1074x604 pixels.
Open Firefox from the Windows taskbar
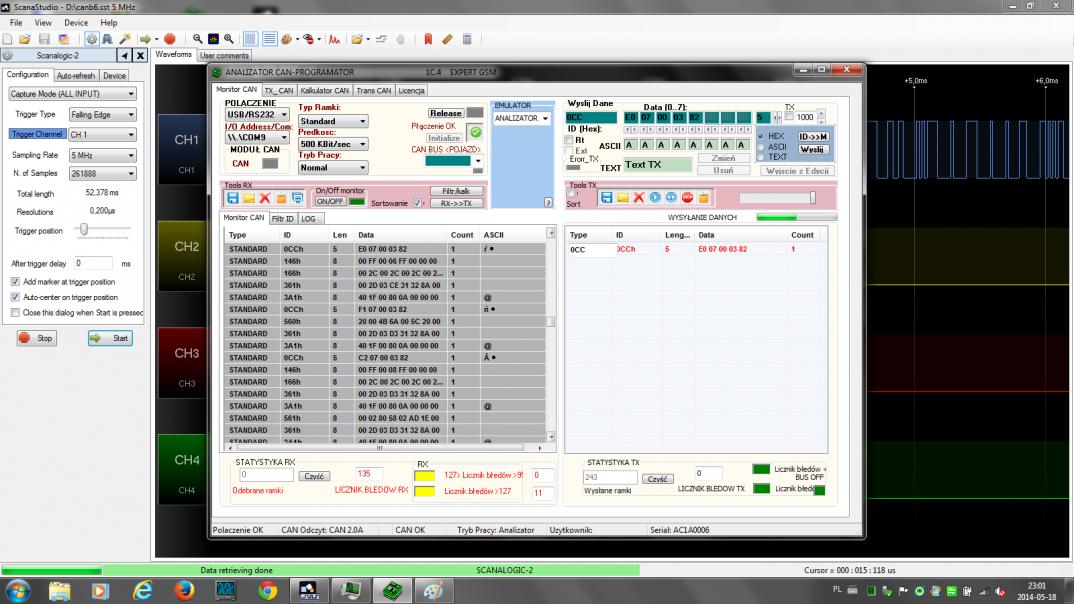183,590
